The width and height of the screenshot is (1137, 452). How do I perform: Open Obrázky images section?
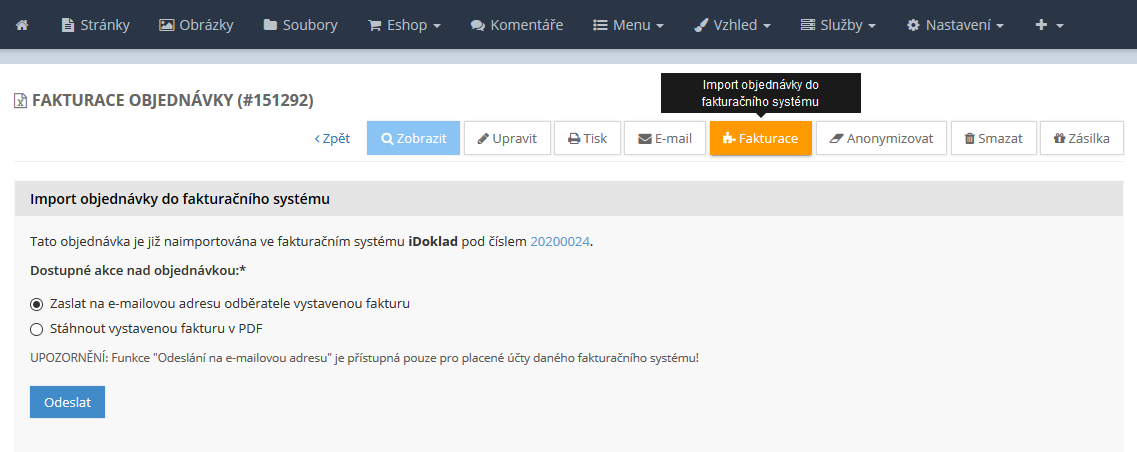pyautogui.click(x=197, y=25)
